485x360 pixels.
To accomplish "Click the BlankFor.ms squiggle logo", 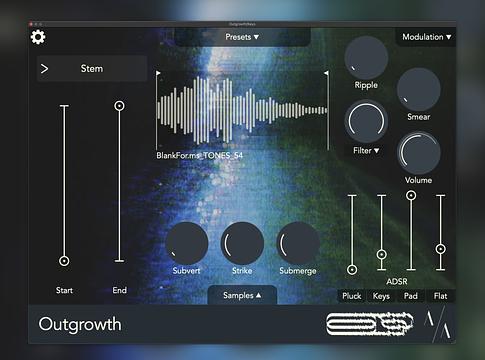I will tap(370, 324).
